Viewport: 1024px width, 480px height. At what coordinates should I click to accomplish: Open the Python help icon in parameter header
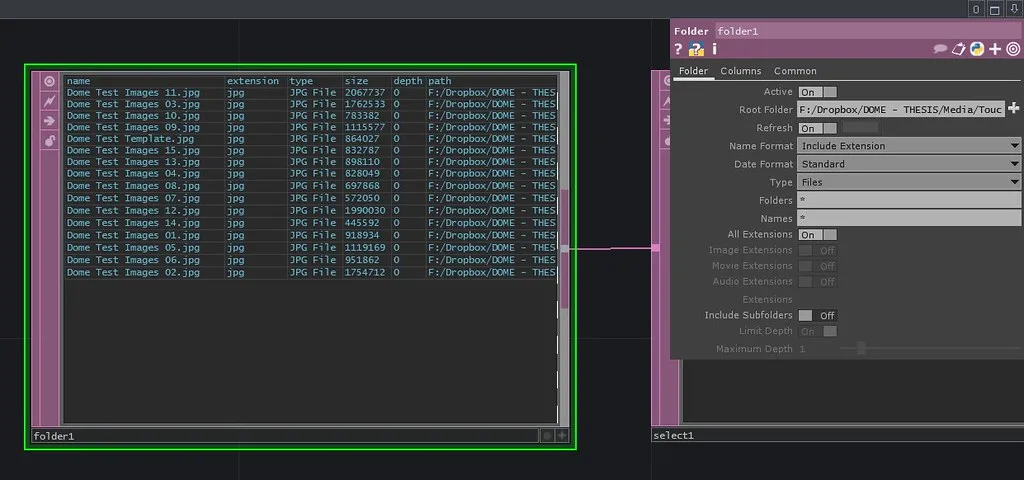[x=696, y=49]
